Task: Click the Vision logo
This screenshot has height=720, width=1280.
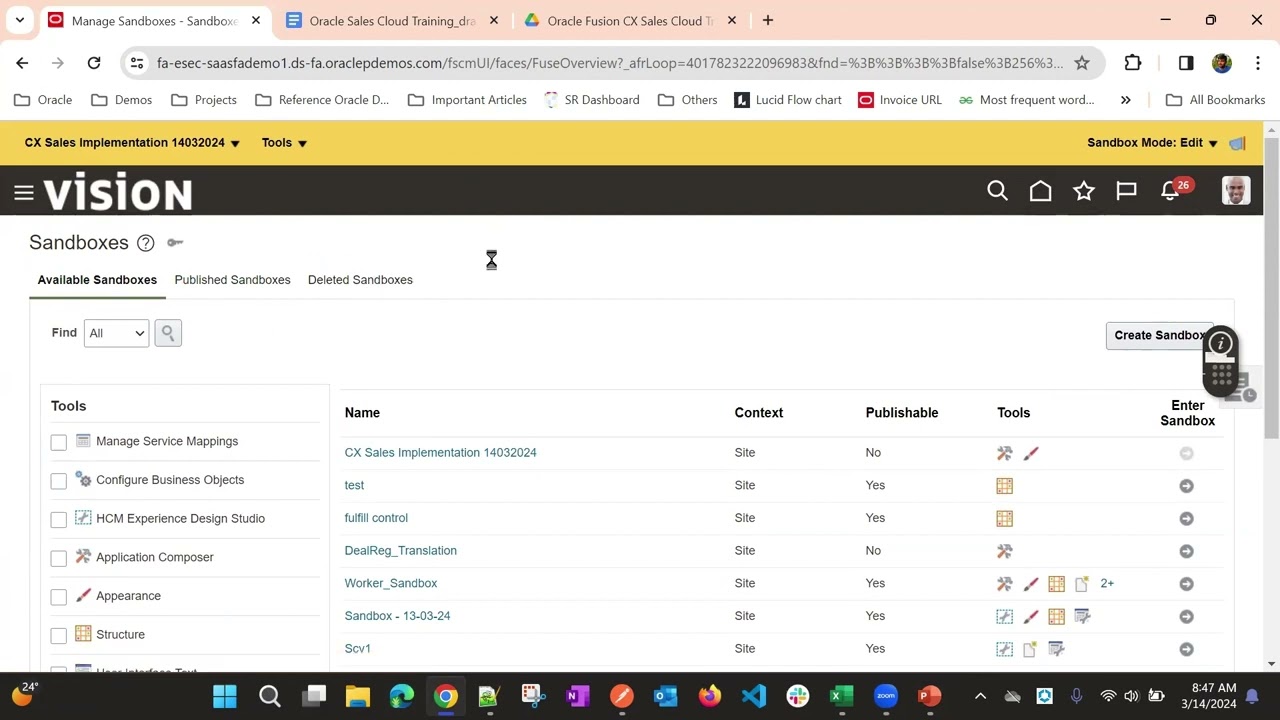Action: [118, 192]
